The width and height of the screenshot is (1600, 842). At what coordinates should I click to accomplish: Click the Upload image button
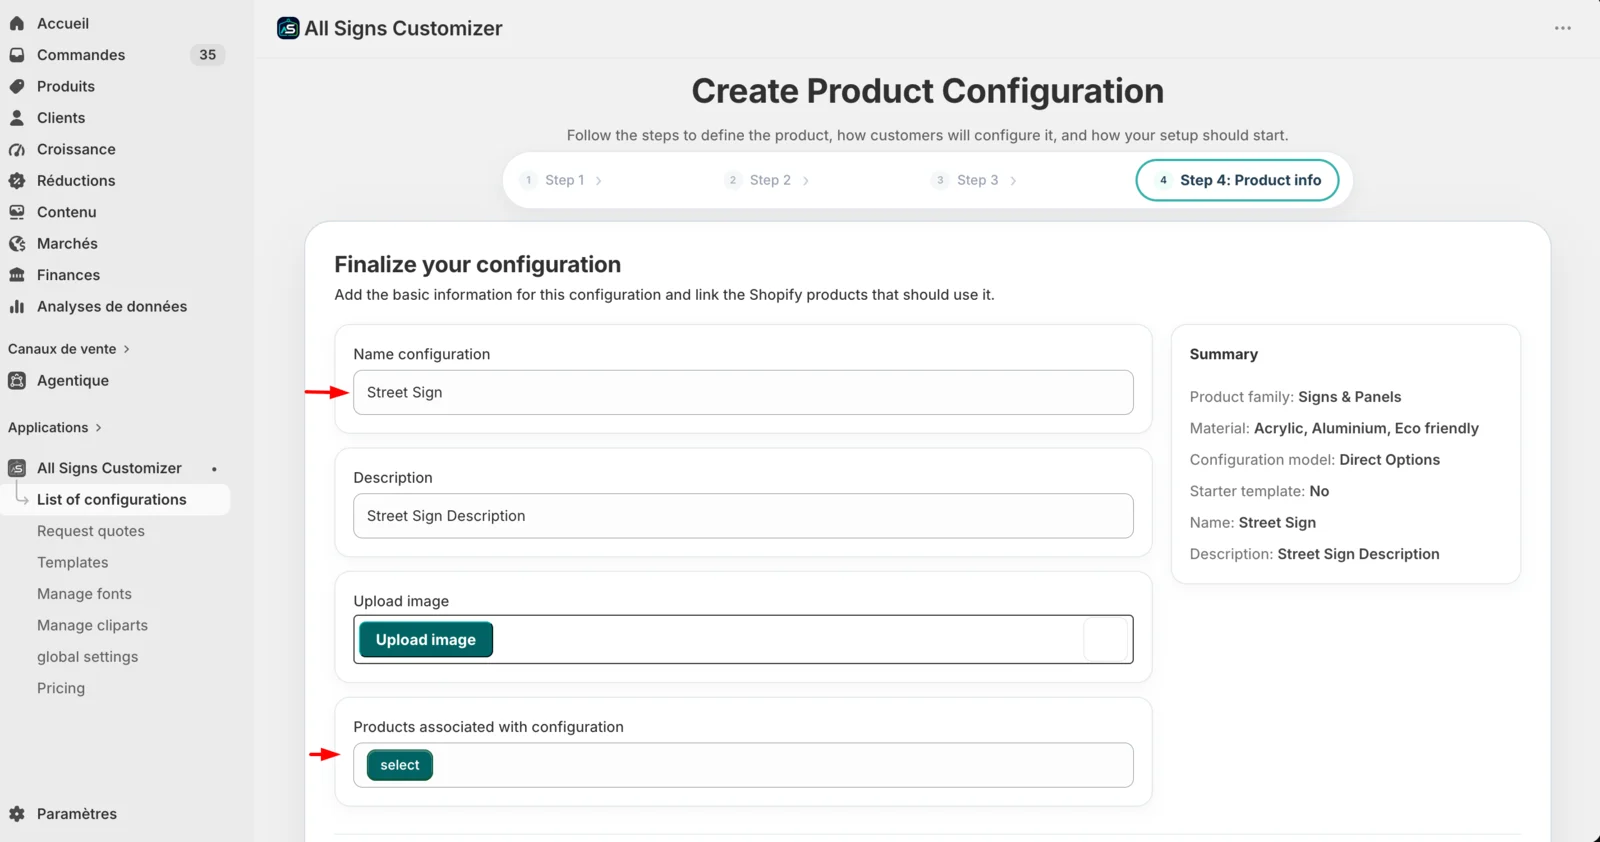click(x=426, y=640)
